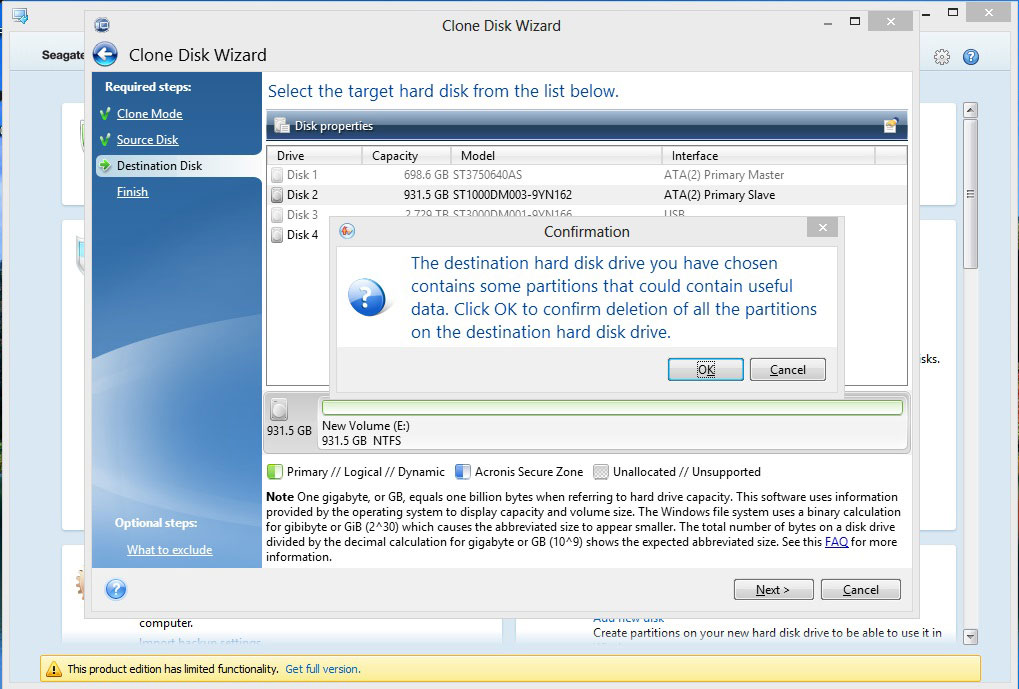This screenshot has width=1019, height=689.
Task: Go to Source Disk step
Action: [x=147, y=140]
